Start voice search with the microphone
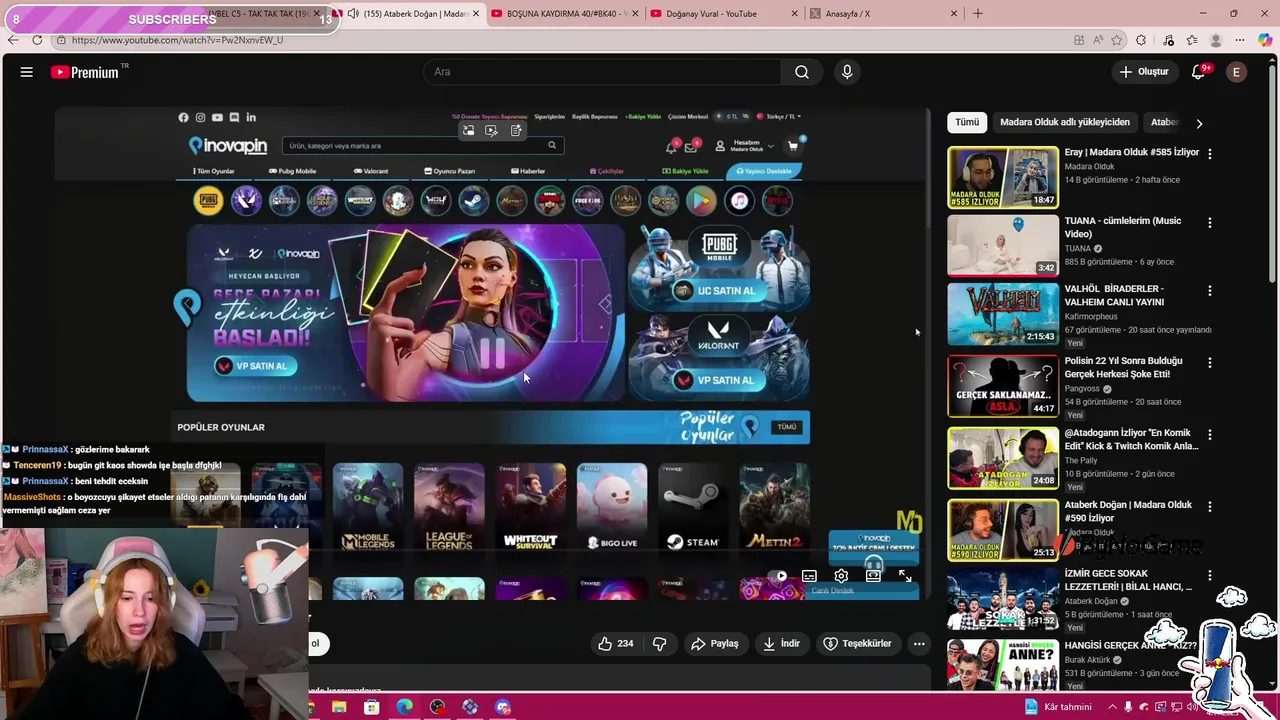The image size is (1280, 720). pyautogui.click(x=847, y=72)
